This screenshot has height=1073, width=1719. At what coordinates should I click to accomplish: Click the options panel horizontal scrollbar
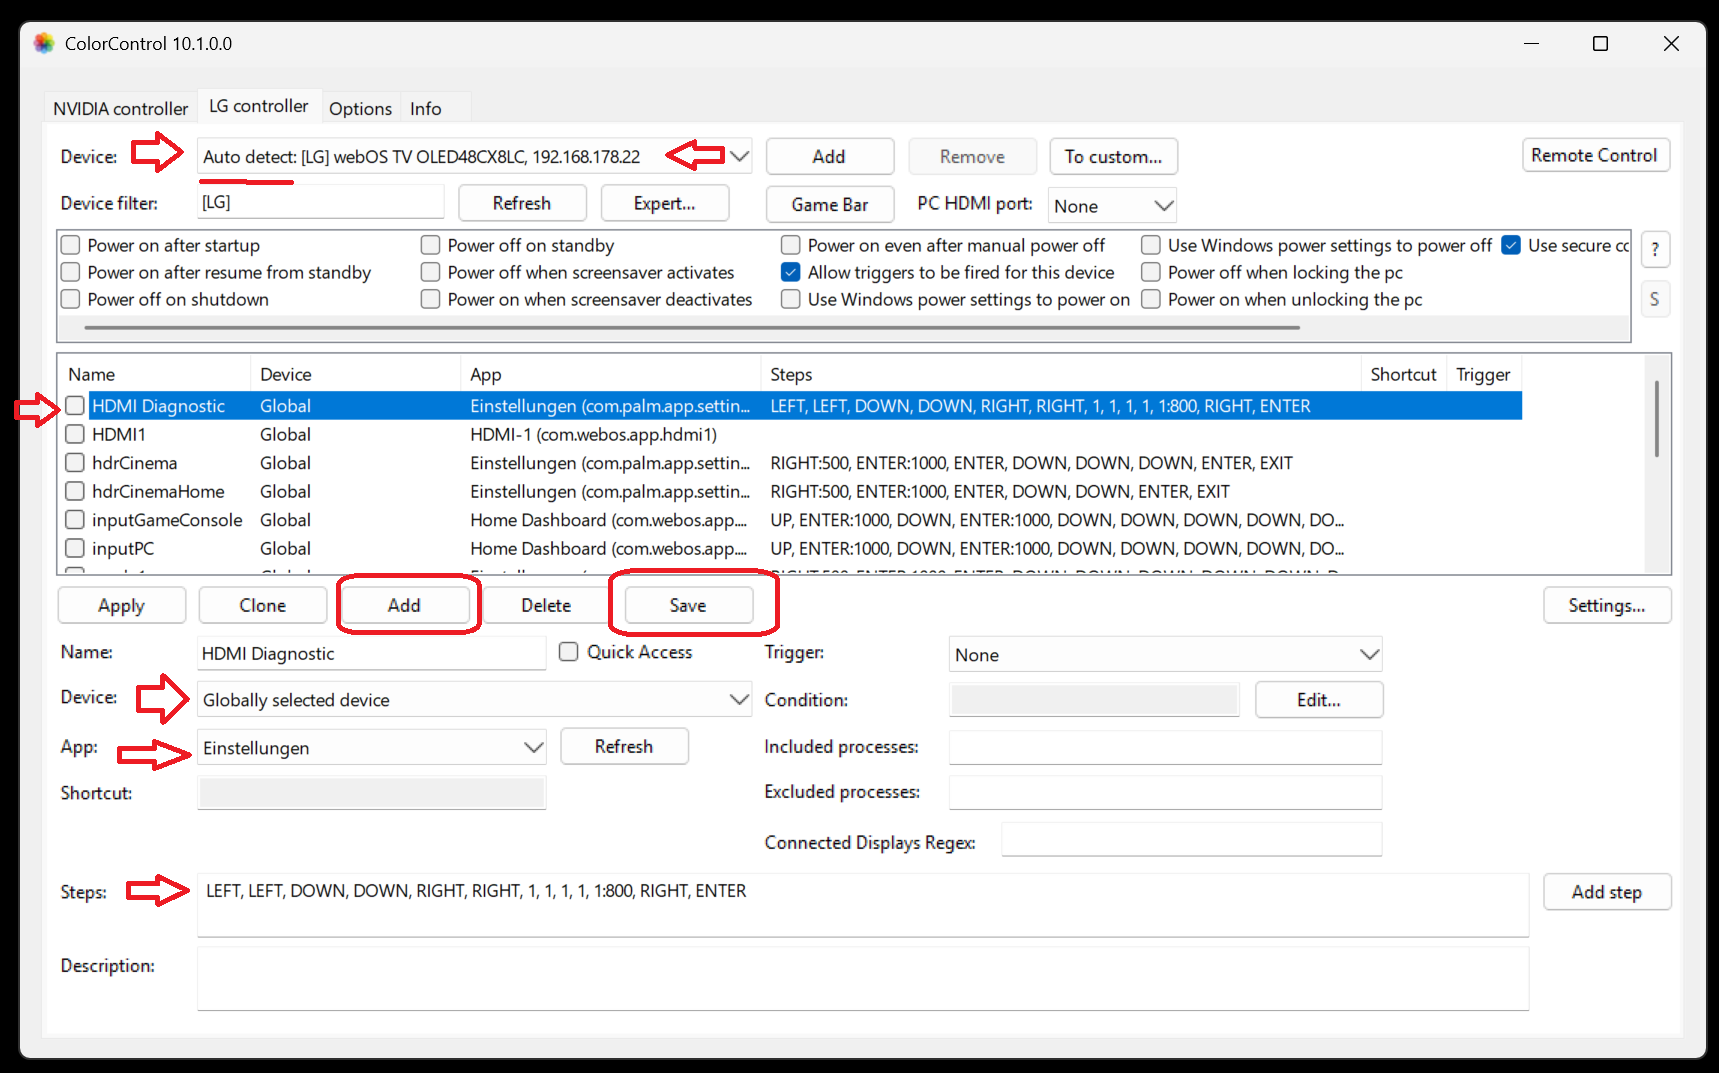tap(692, 327)
